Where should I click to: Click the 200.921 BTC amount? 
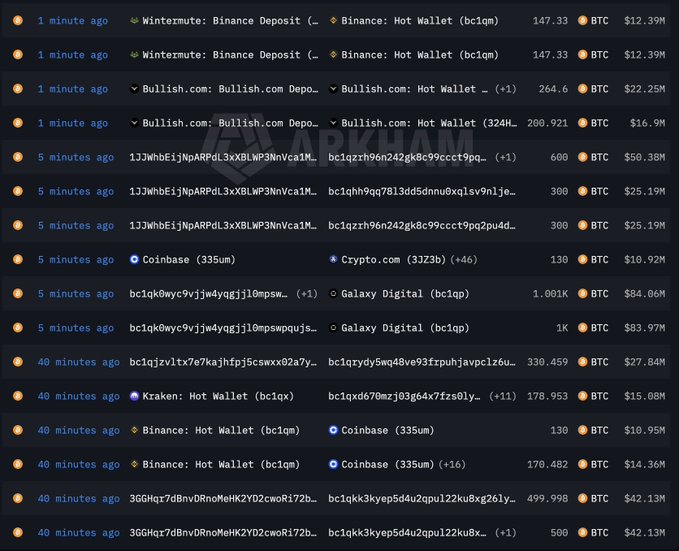547,123
